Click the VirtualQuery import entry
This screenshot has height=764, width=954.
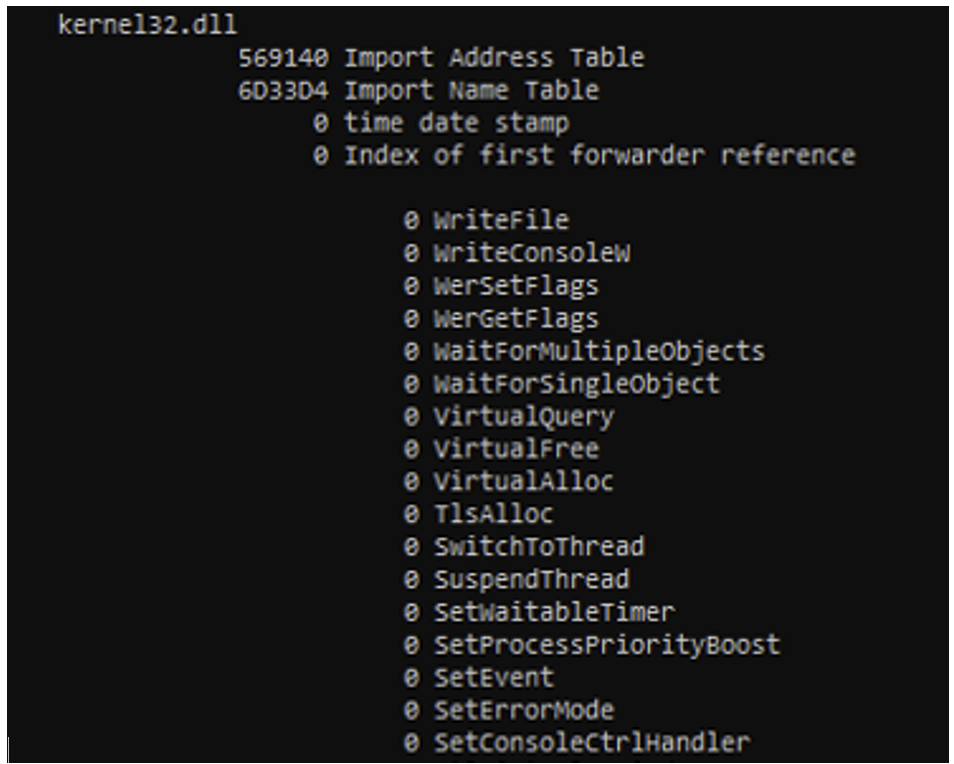(523, 416)
